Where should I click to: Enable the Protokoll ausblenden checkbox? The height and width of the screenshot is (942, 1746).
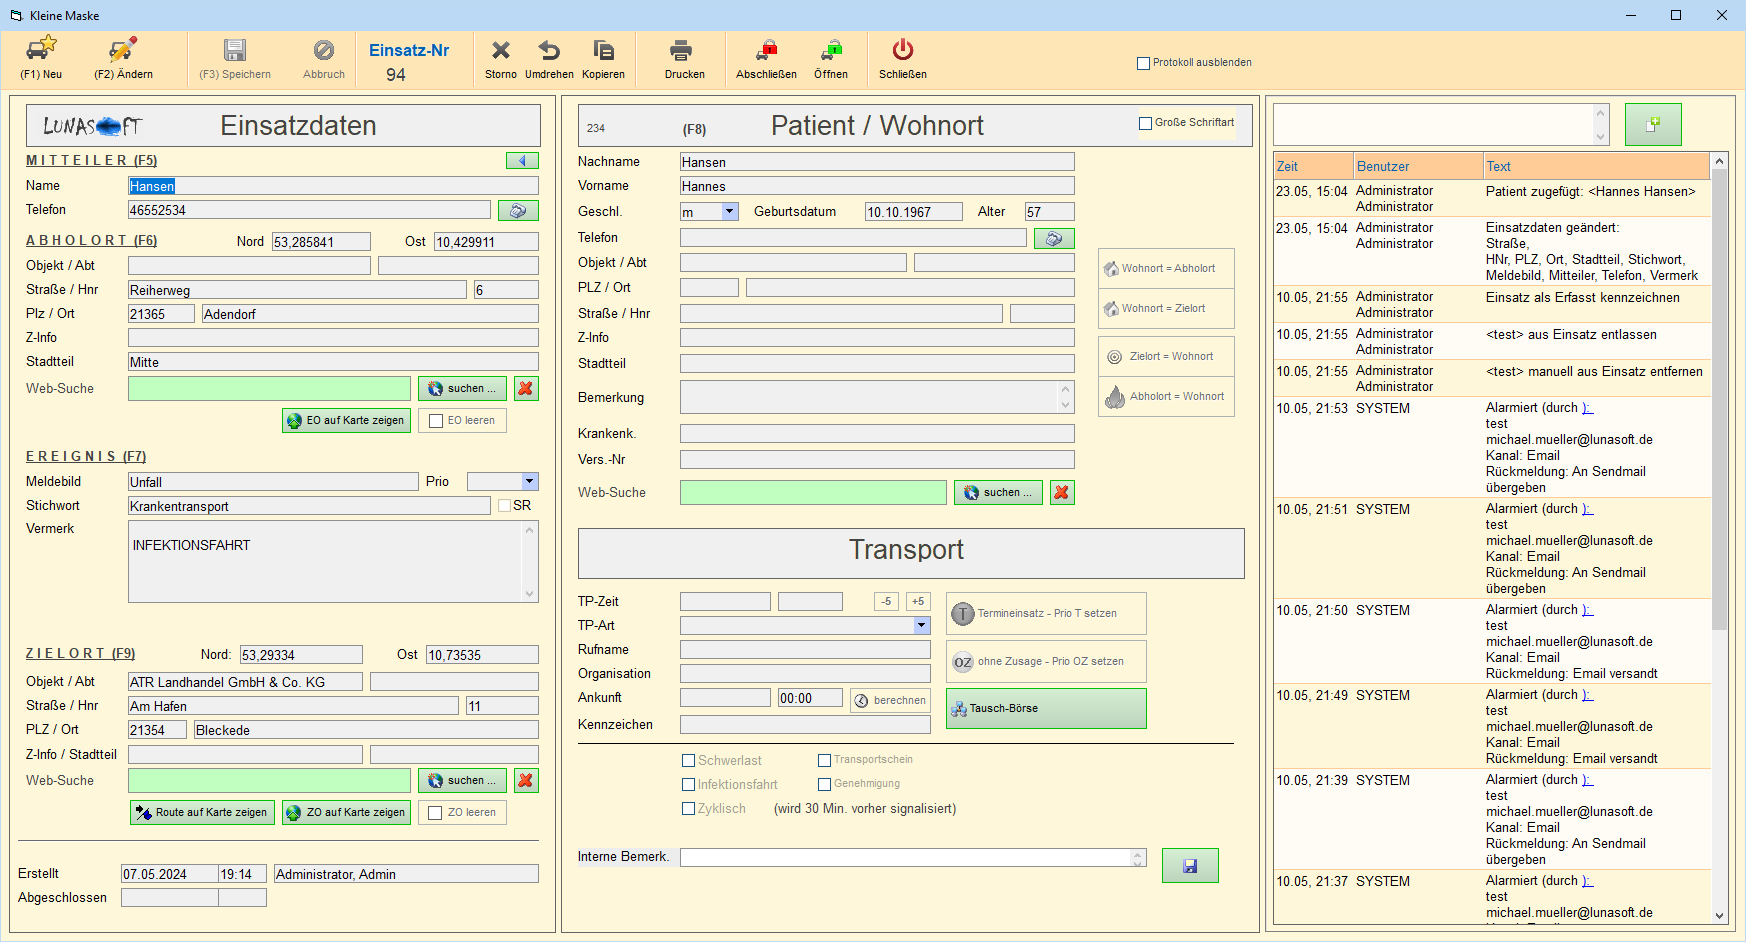pyautogui.click(x=1143, y=63)
